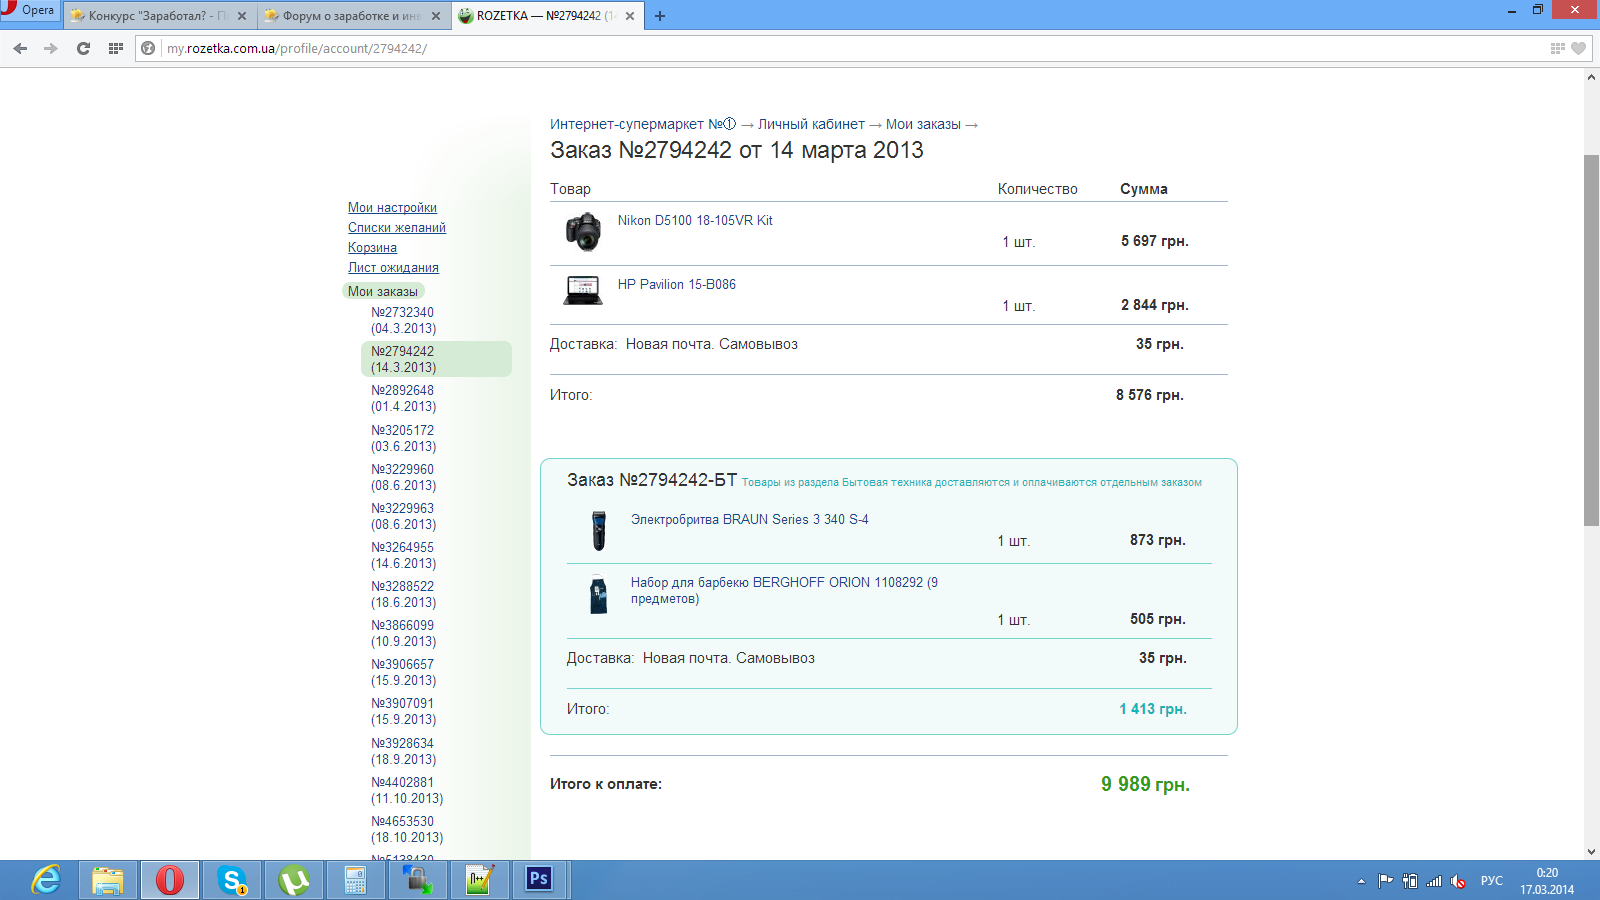Open a new tab with the plus icon

tap(660, 16)
